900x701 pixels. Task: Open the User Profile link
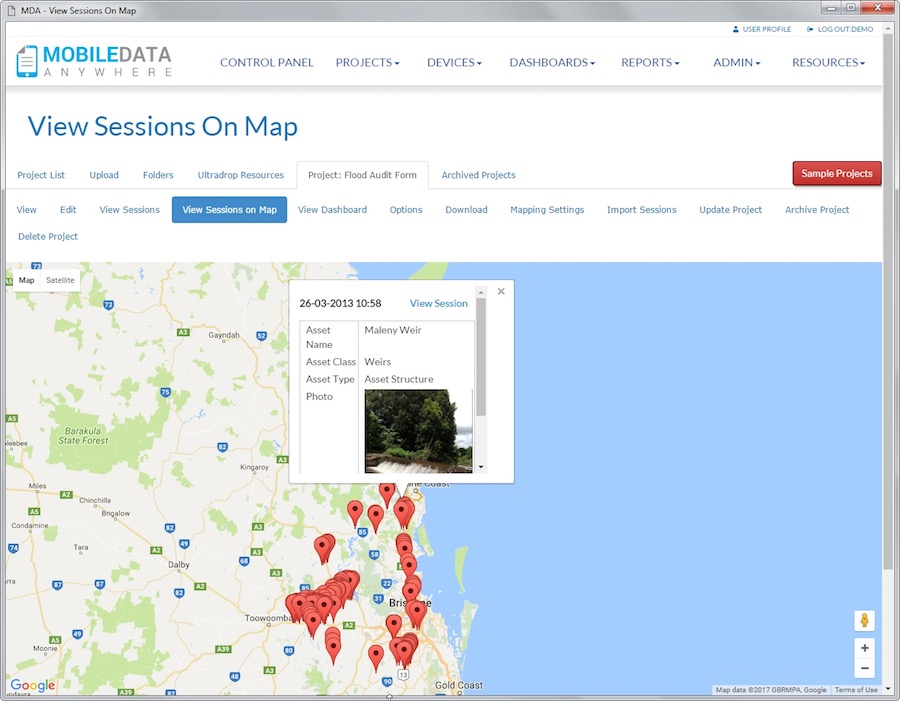tap(762, 29)
